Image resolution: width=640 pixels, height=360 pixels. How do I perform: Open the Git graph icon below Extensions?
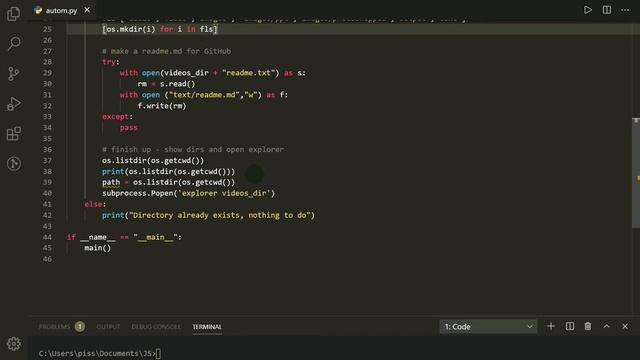(13, 164)
